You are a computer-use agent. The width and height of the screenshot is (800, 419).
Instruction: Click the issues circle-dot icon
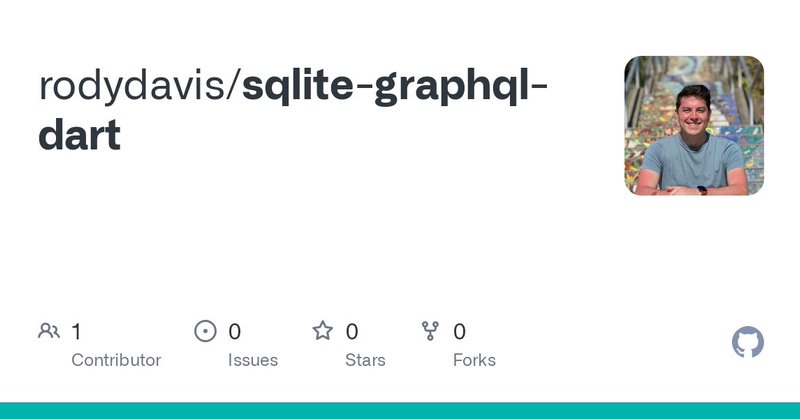[205, 331]
